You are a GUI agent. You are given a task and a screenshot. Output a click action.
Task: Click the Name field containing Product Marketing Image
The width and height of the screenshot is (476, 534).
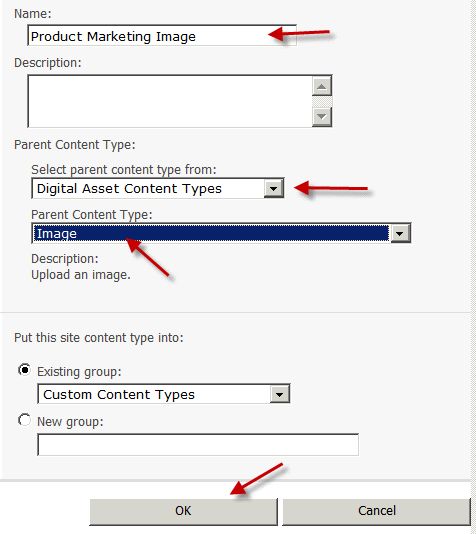[162, 36]
